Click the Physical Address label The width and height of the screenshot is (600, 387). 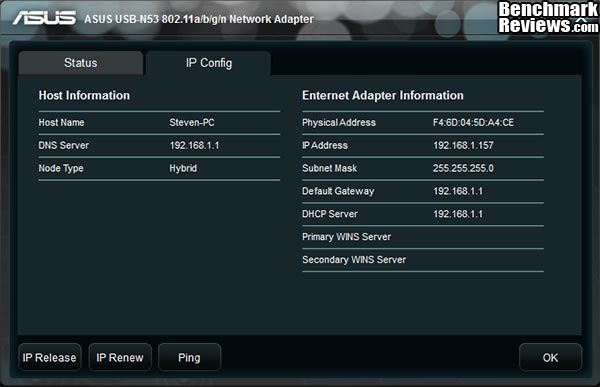click(x=339, y=122)
